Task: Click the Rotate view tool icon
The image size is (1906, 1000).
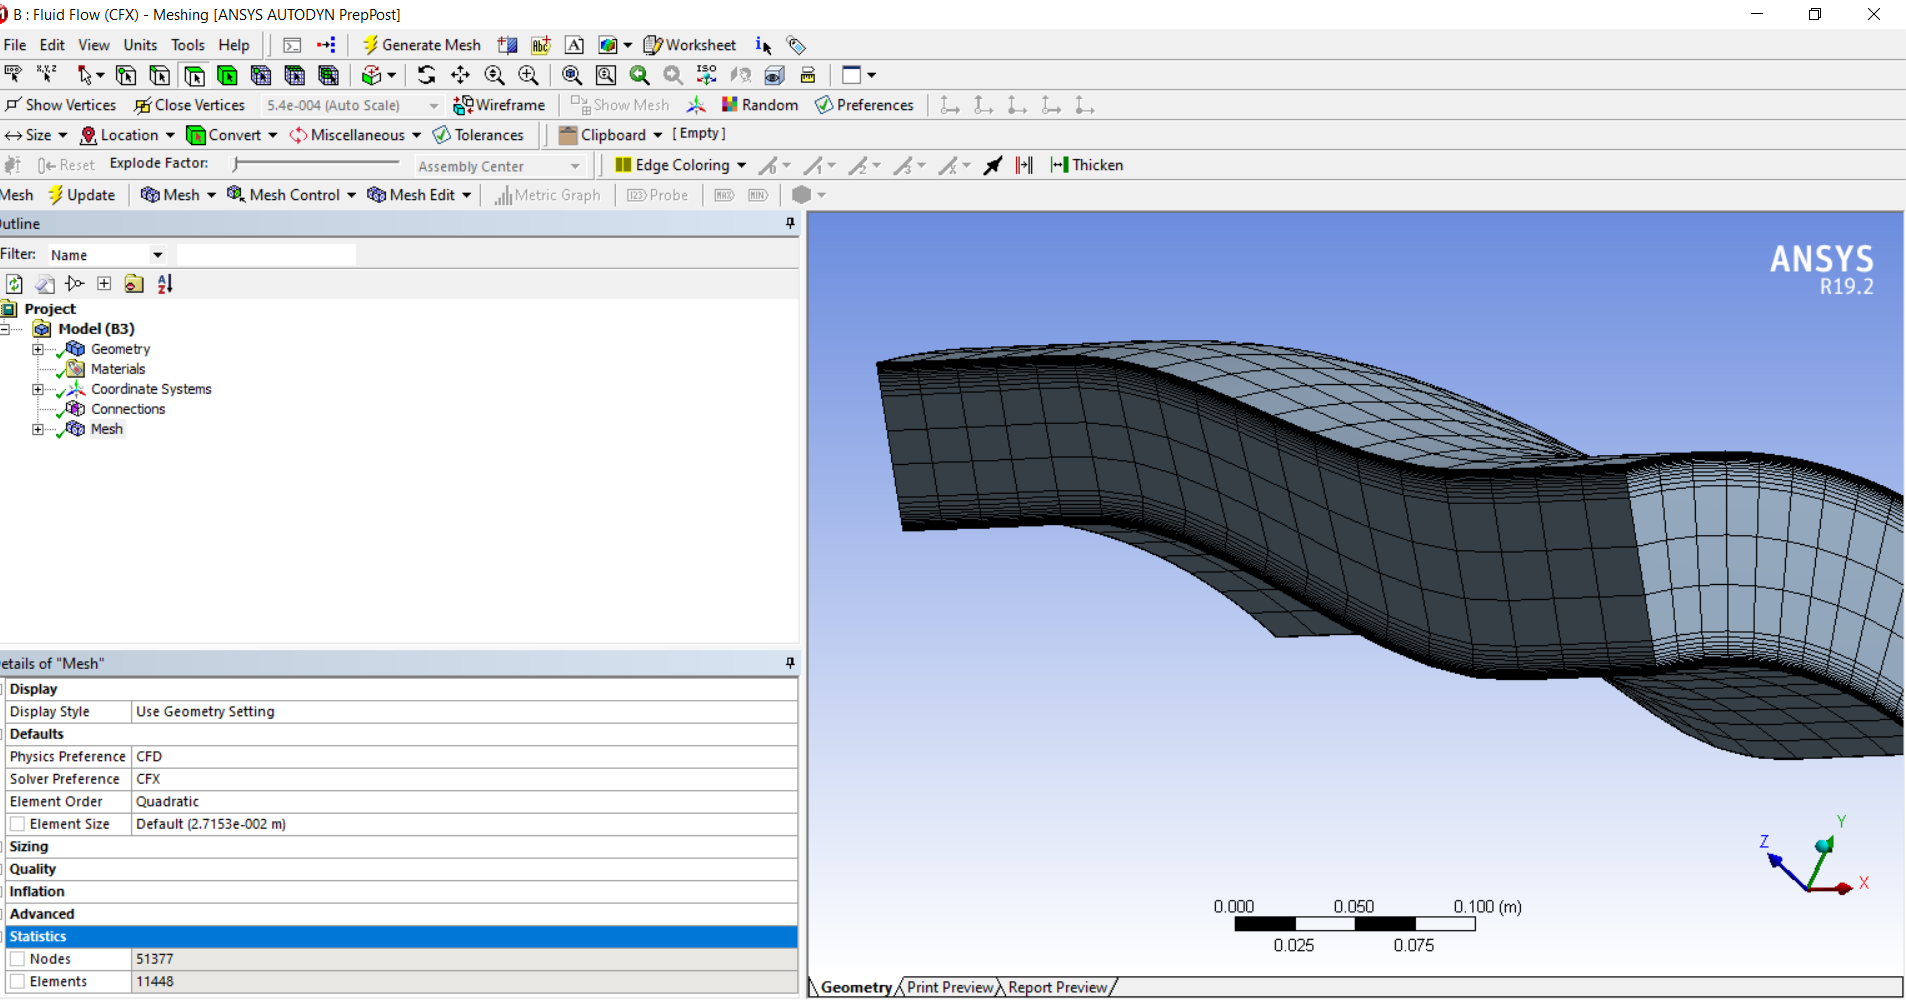Action: pos(427,75)
